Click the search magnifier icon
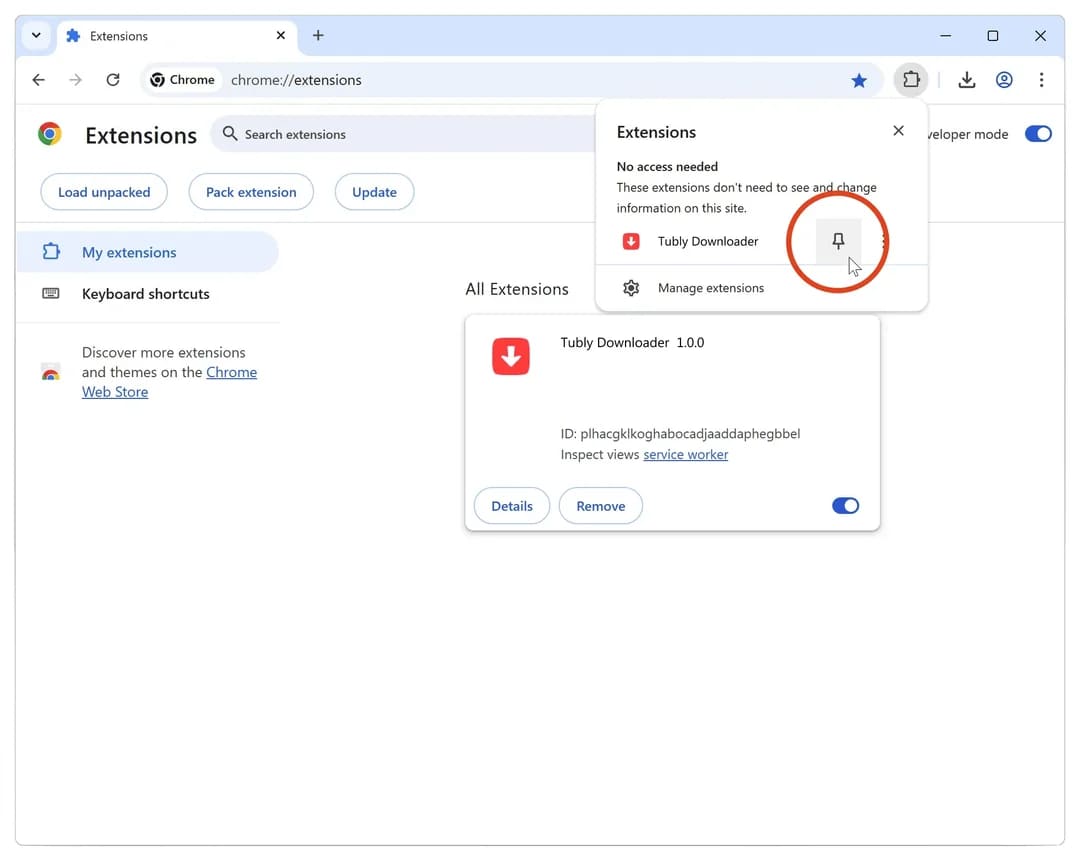 point(230,134)
